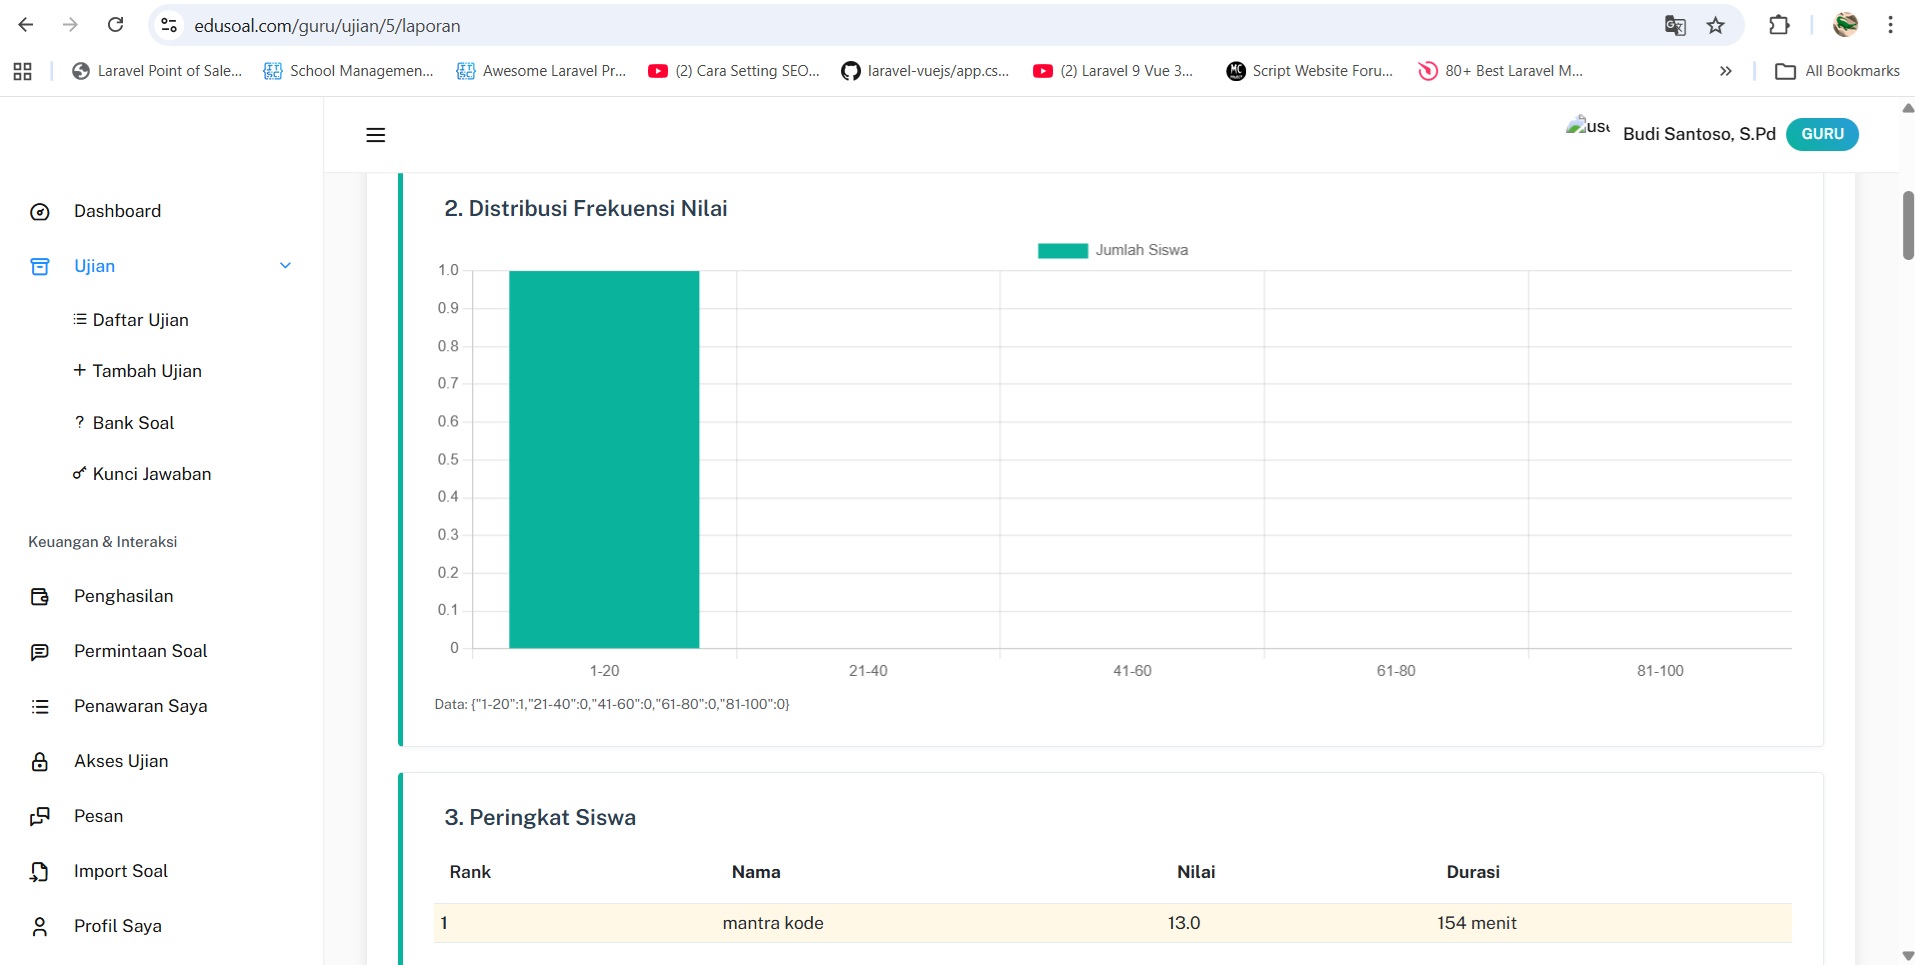This screenshot has width=1915, height=965.
Task: Open Kunci Jawaban link
Action: (x=151, y=474)
